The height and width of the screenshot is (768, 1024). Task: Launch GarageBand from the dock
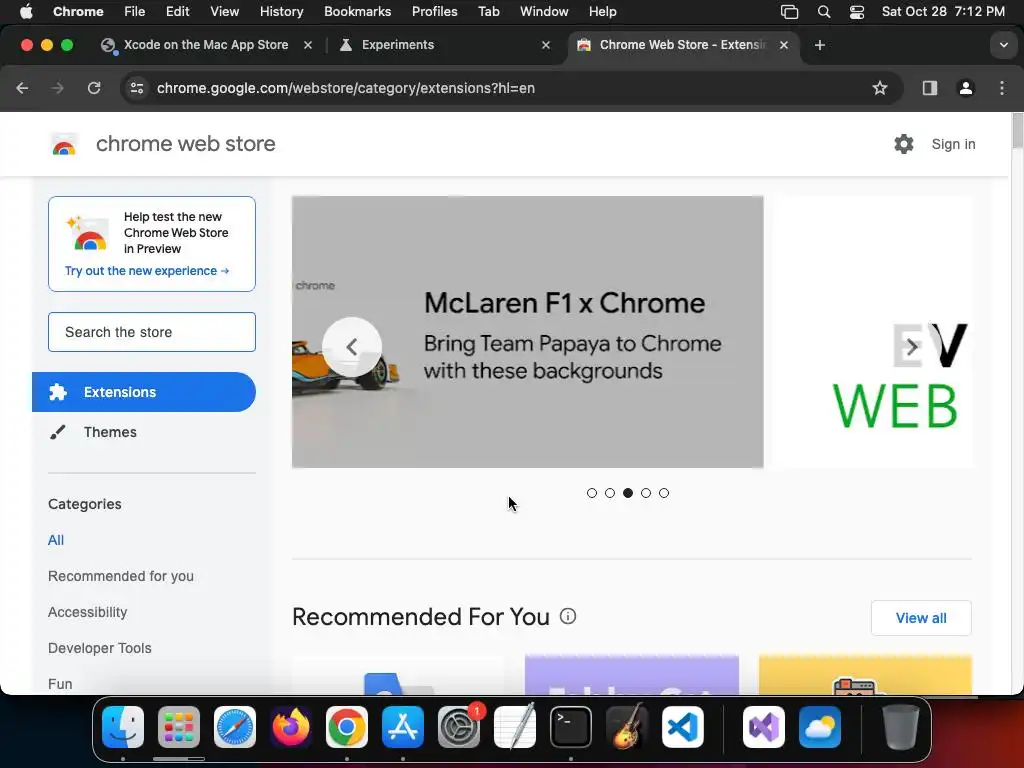(x=627, y=727)
